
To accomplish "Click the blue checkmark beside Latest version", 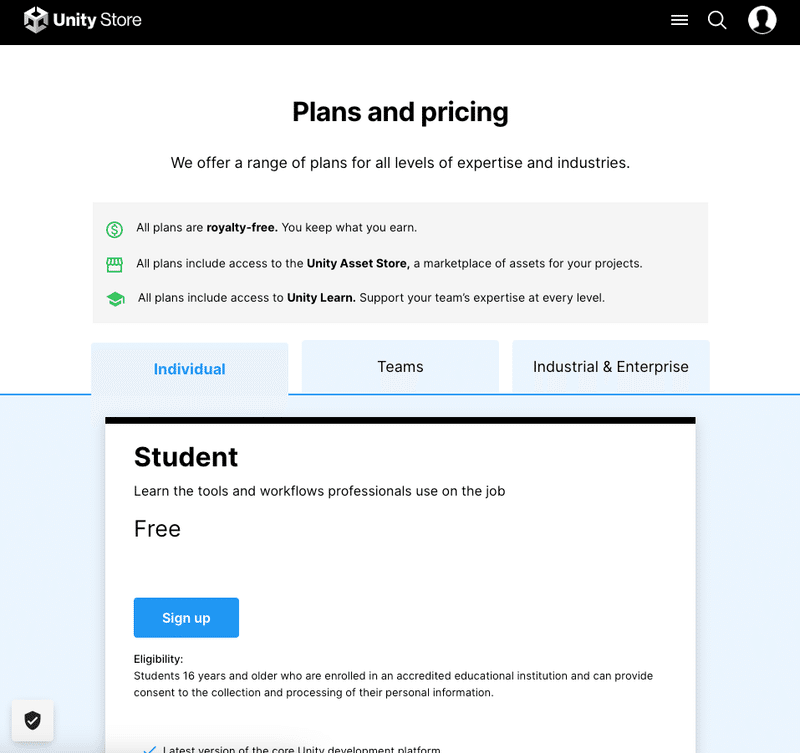I will click(150, 749).
